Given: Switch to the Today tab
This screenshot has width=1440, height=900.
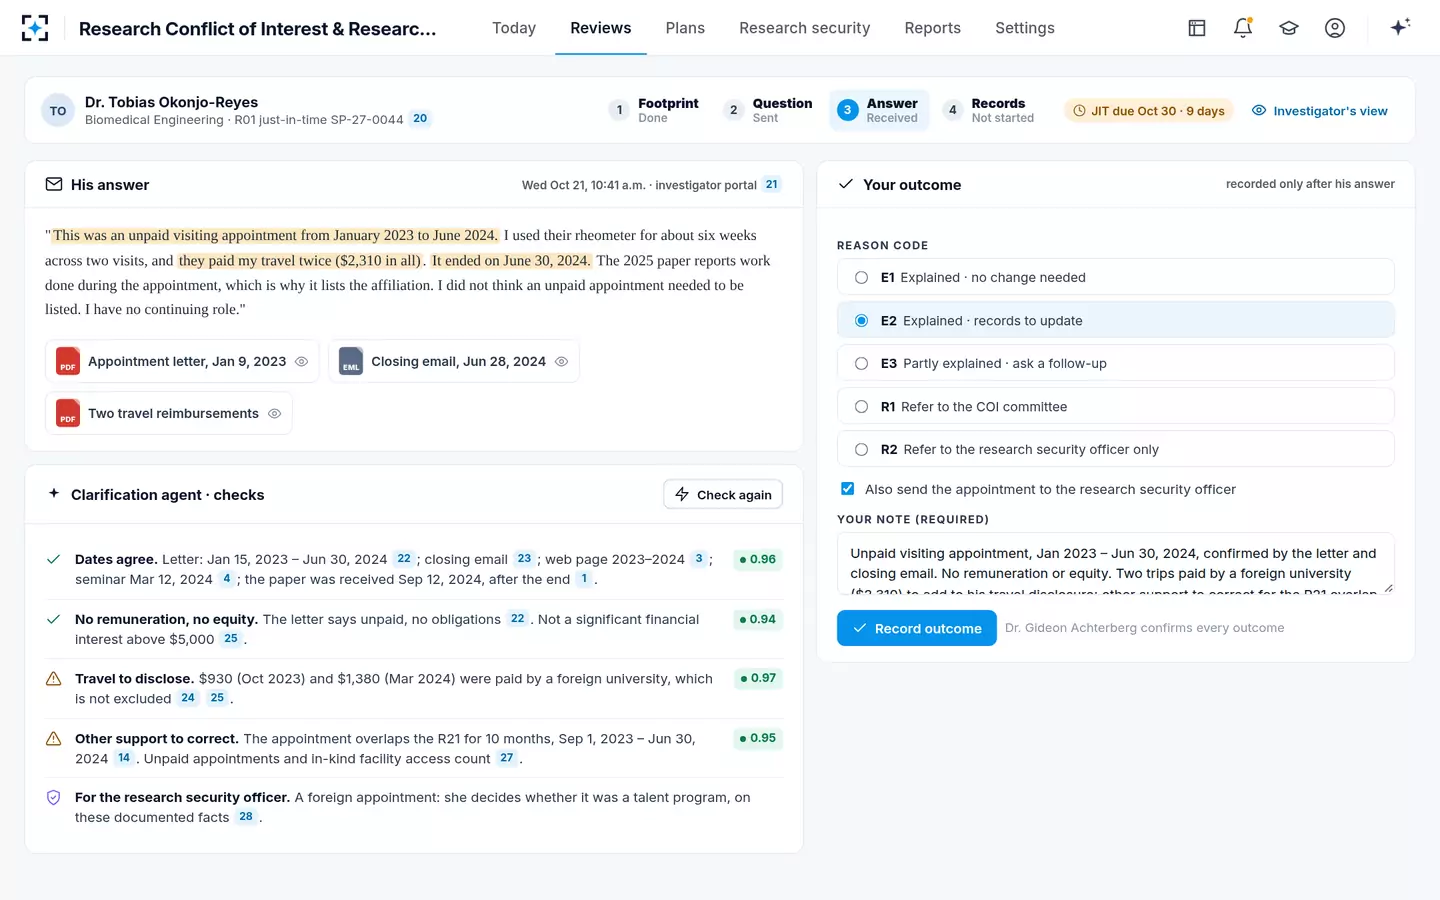Looking at the screenshot, I should (514, 28).
